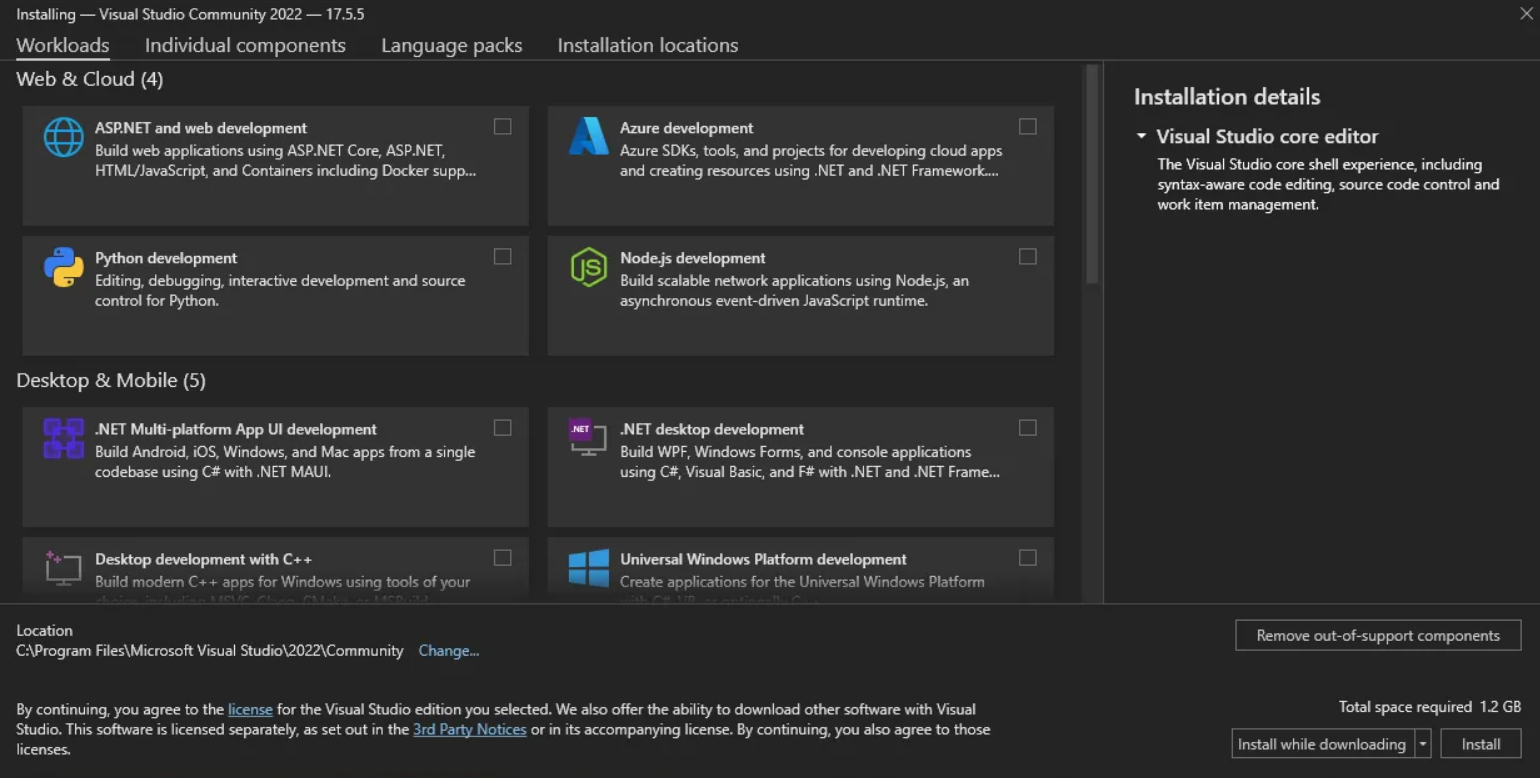1540x778 pixels.
Task: Enable the ASP.NET and web development checkbox
Action: pos(502,127)
